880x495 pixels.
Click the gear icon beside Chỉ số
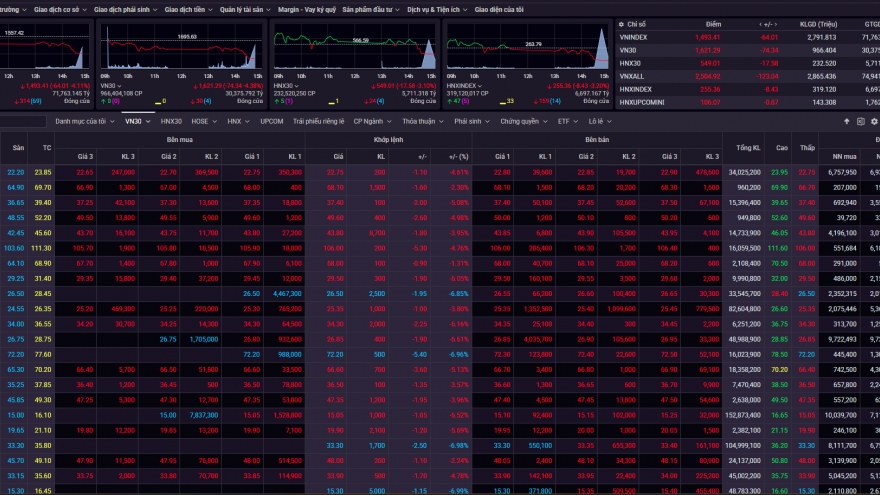pyautogui.click(x=621, y=24)
